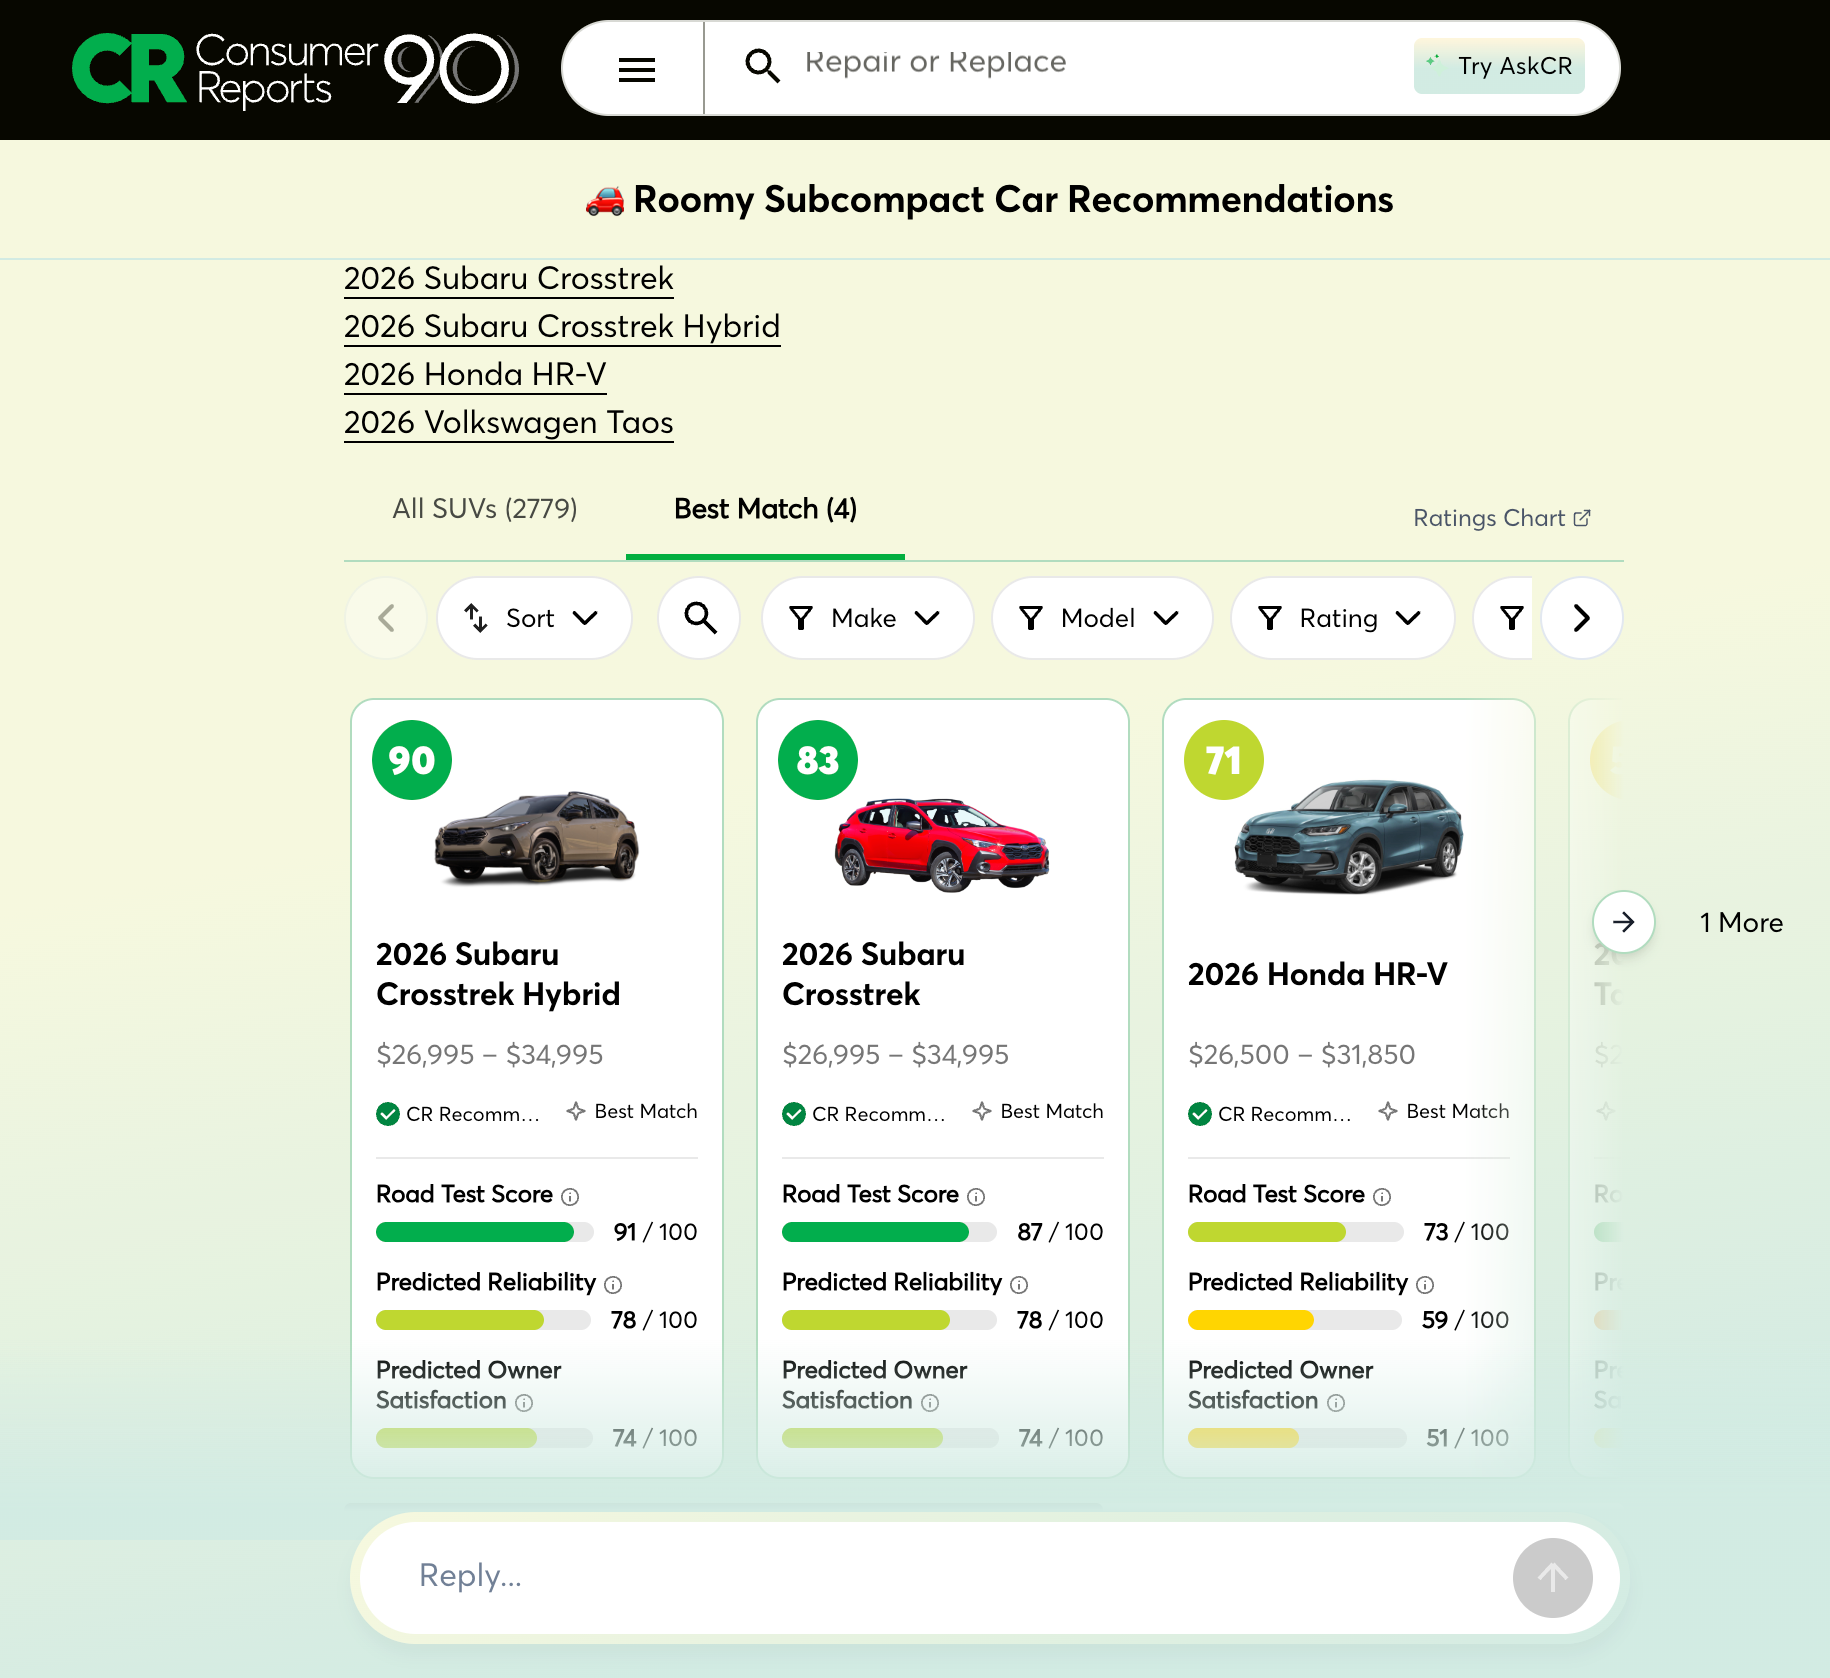Click the Best Match sparkle on the Crosstrek card
Image resolution: width=1830 pixels, height=1678 pixels.
click(982, 1111)
